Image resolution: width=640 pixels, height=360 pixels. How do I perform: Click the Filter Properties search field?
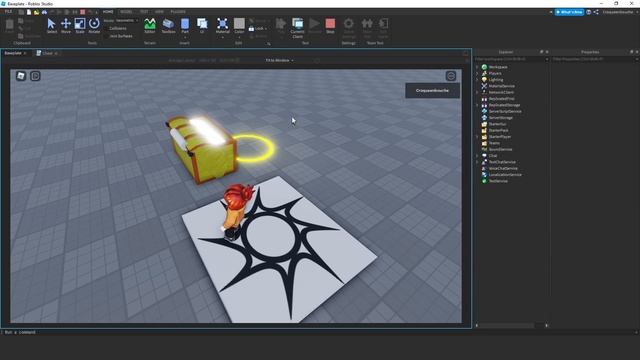pos(594,60)
